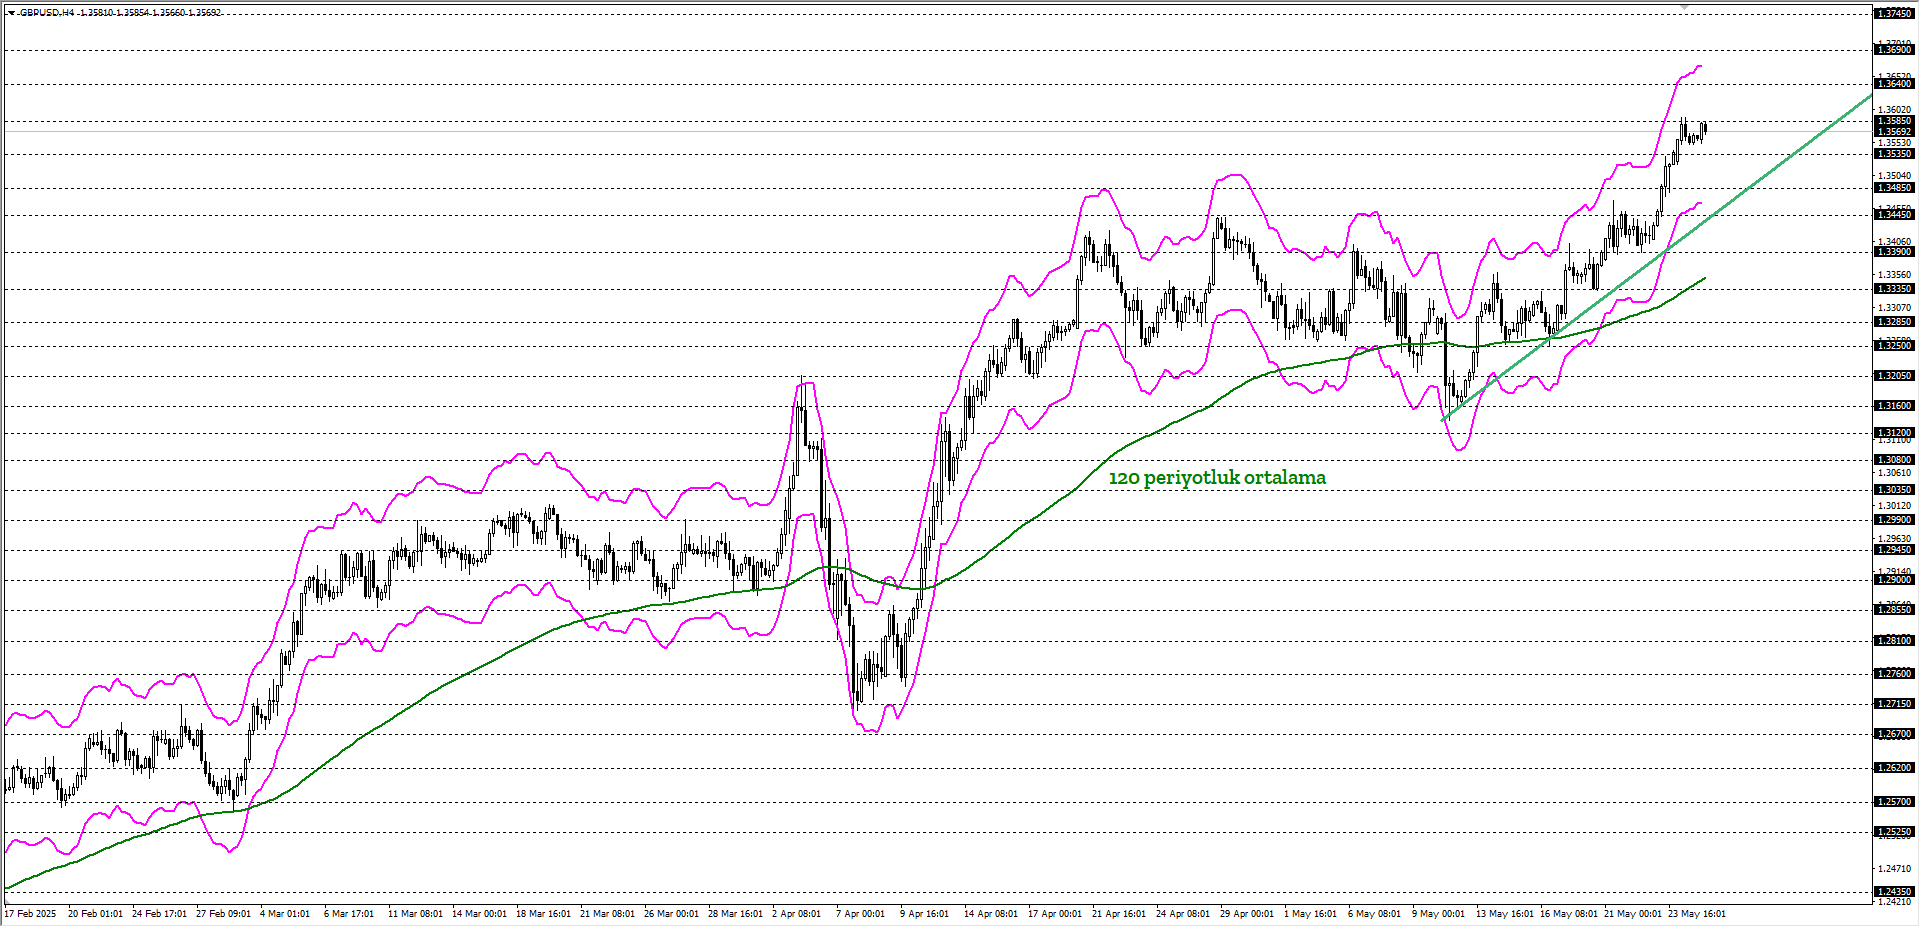Image resolution: width=1920 pixels, height=927 pixels.
Task: Click the 1.32050 price level label
Action: (1894, 376)
